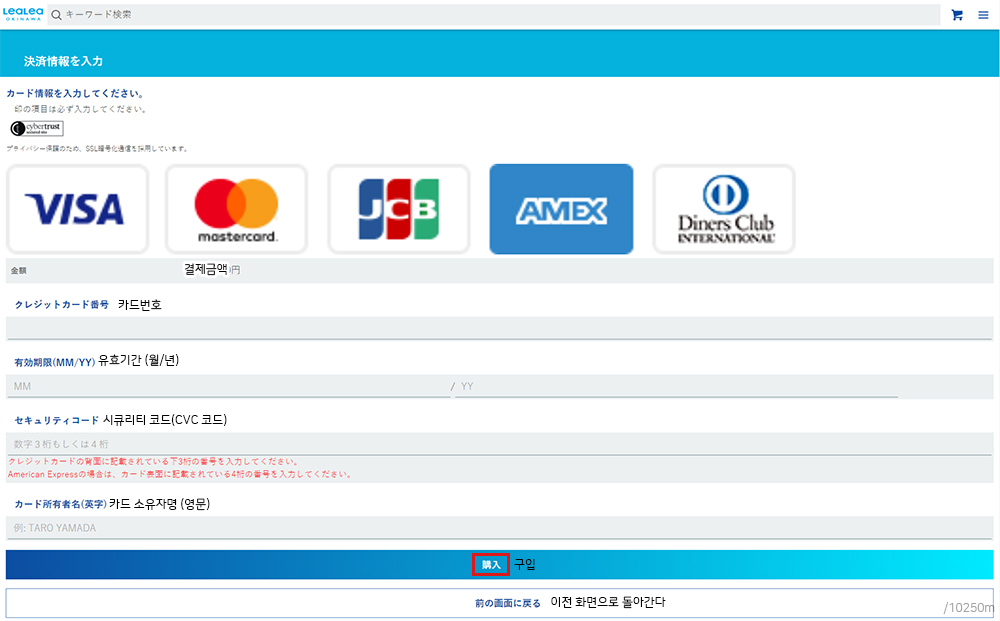Click the セキュリティコード label
Screen dimensions: 1000x621
pos(57,420)
